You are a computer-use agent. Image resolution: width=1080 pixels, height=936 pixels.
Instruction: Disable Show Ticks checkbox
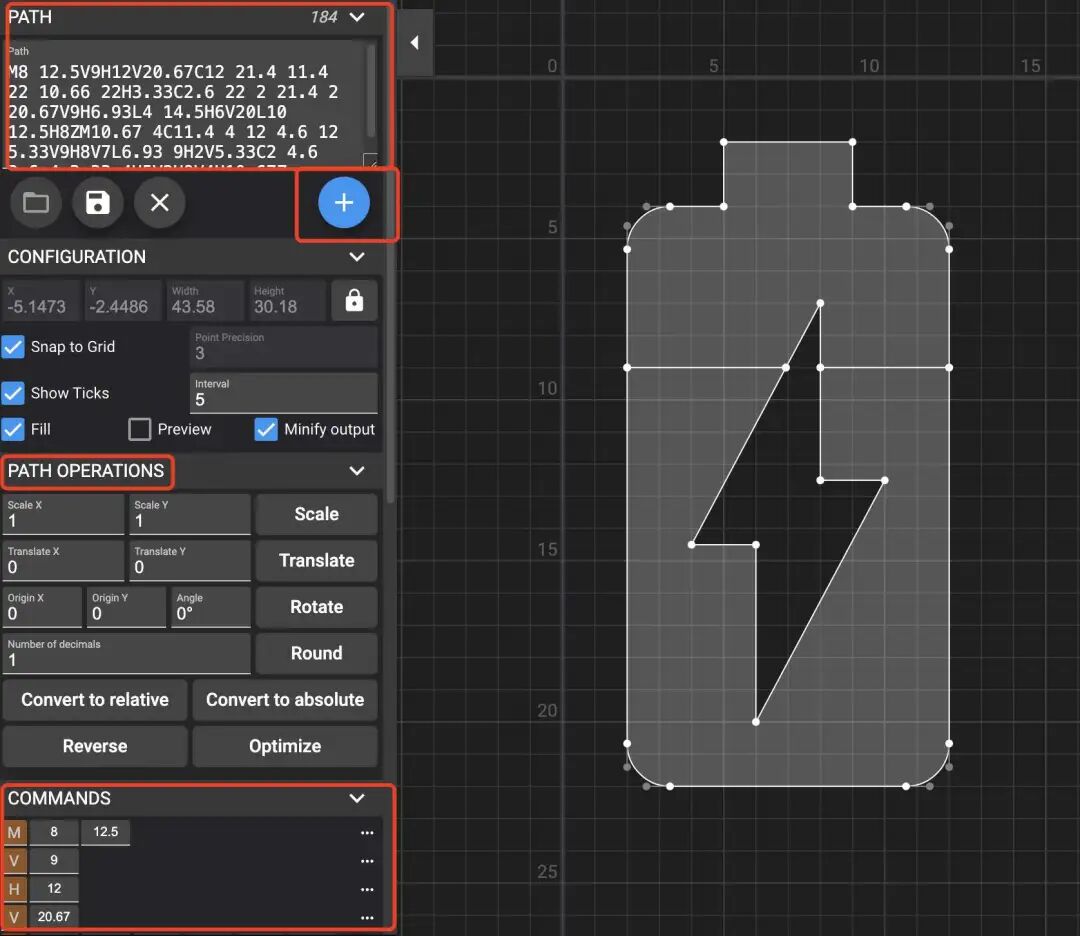13,393
